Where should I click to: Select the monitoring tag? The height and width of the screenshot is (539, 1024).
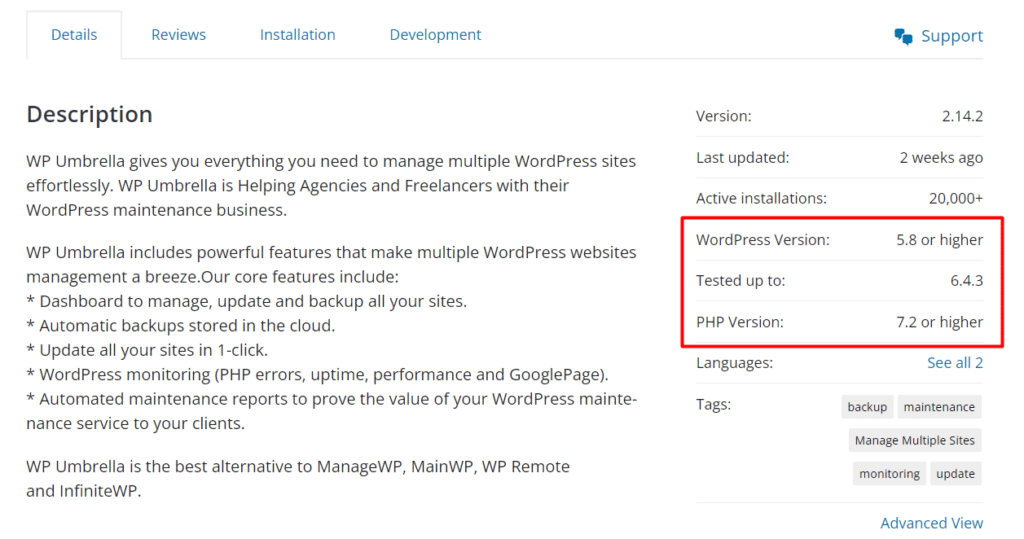(x=889, y=474)
